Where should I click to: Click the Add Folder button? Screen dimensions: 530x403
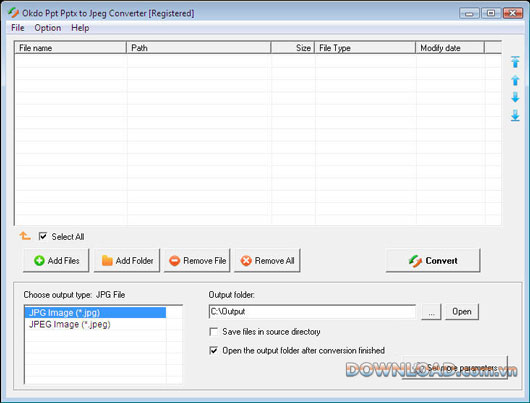pos(127,260)
